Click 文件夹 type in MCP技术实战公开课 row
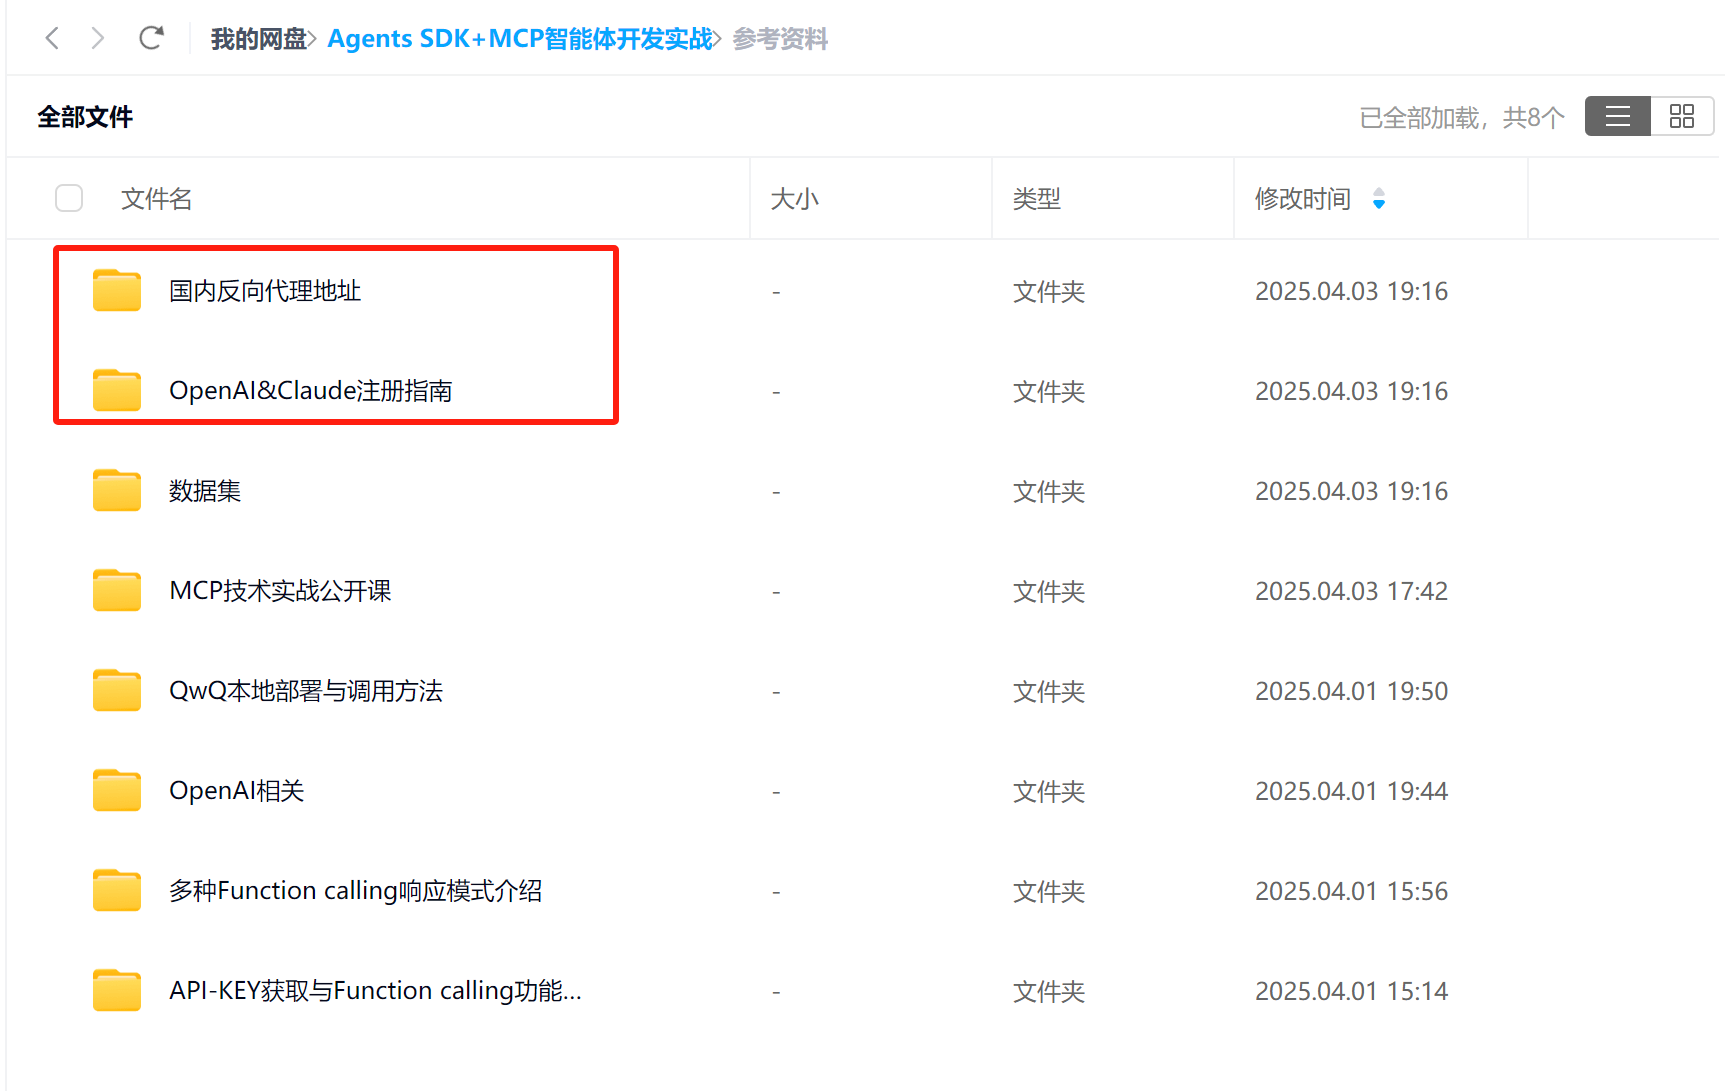This screenshot has width=1725, height=1091. click(1049, 592)
